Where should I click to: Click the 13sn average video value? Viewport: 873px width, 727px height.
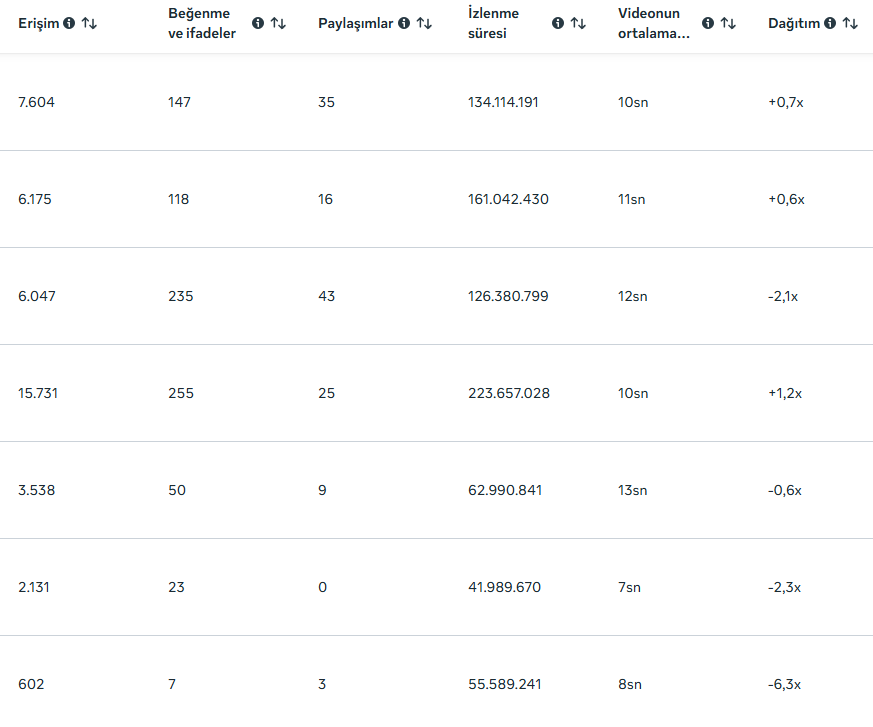coord(632,490)
